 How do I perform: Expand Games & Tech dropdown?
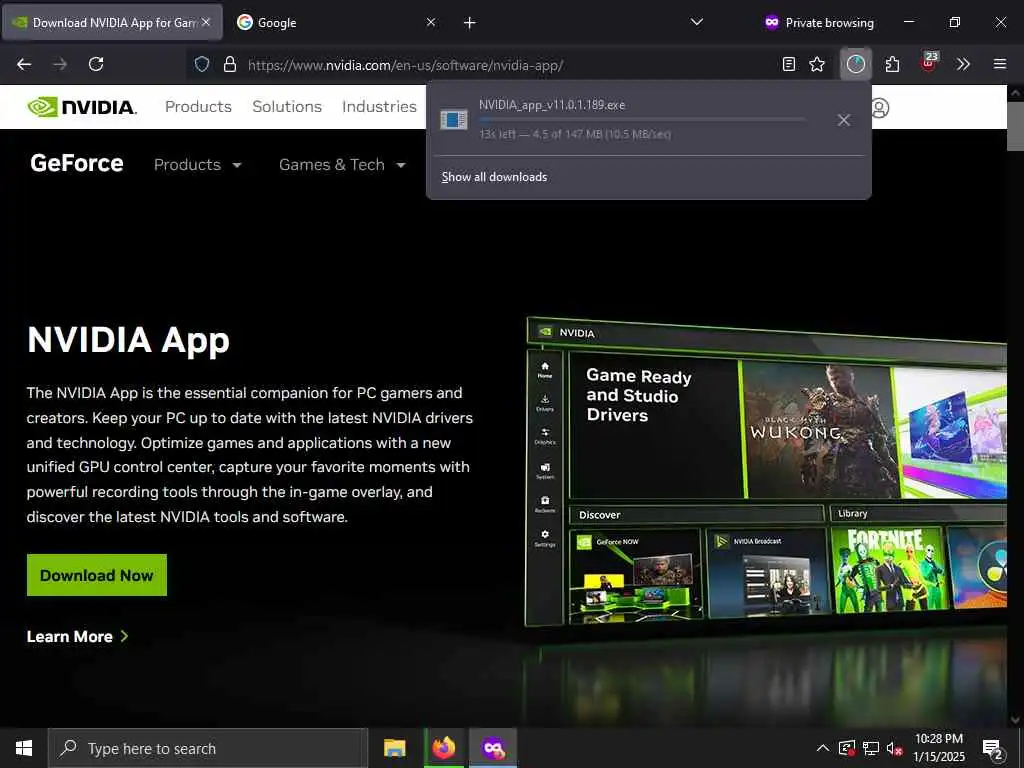point(342,165)
